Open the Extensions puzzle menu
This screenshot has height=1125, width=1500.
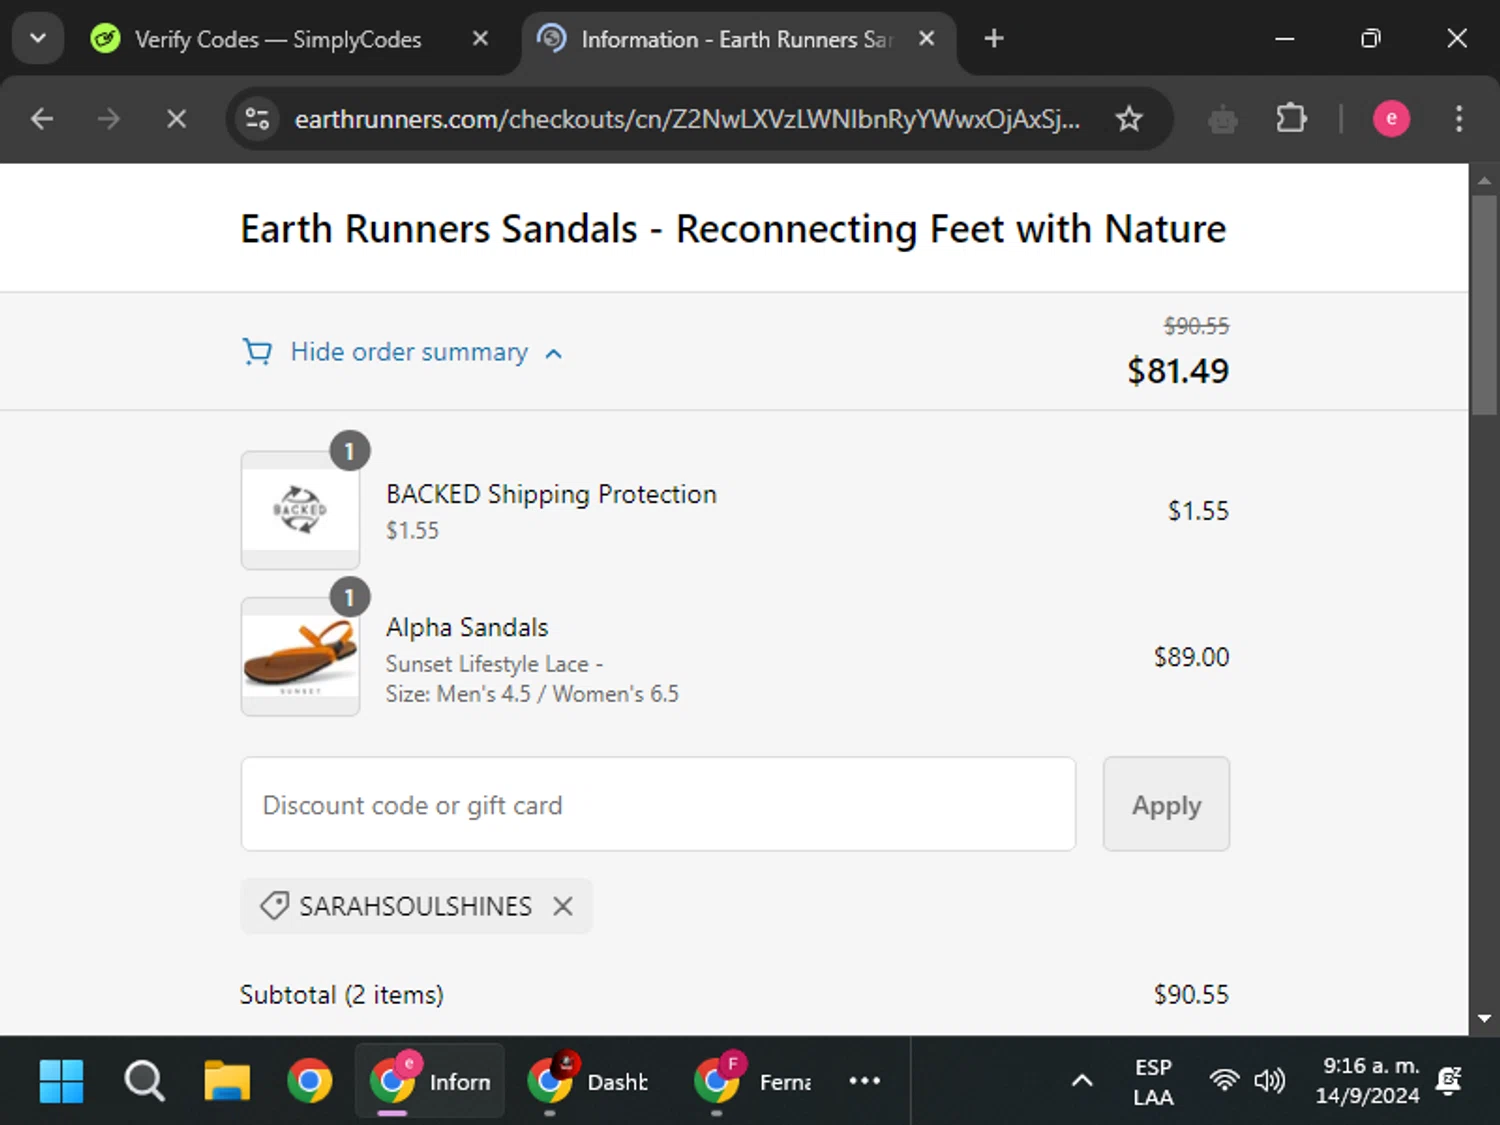[1291, 119]
